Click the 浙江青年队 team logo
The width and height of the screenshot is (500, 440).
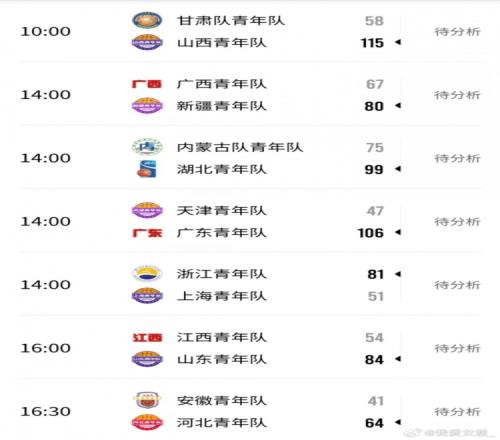tap(147, 273)
